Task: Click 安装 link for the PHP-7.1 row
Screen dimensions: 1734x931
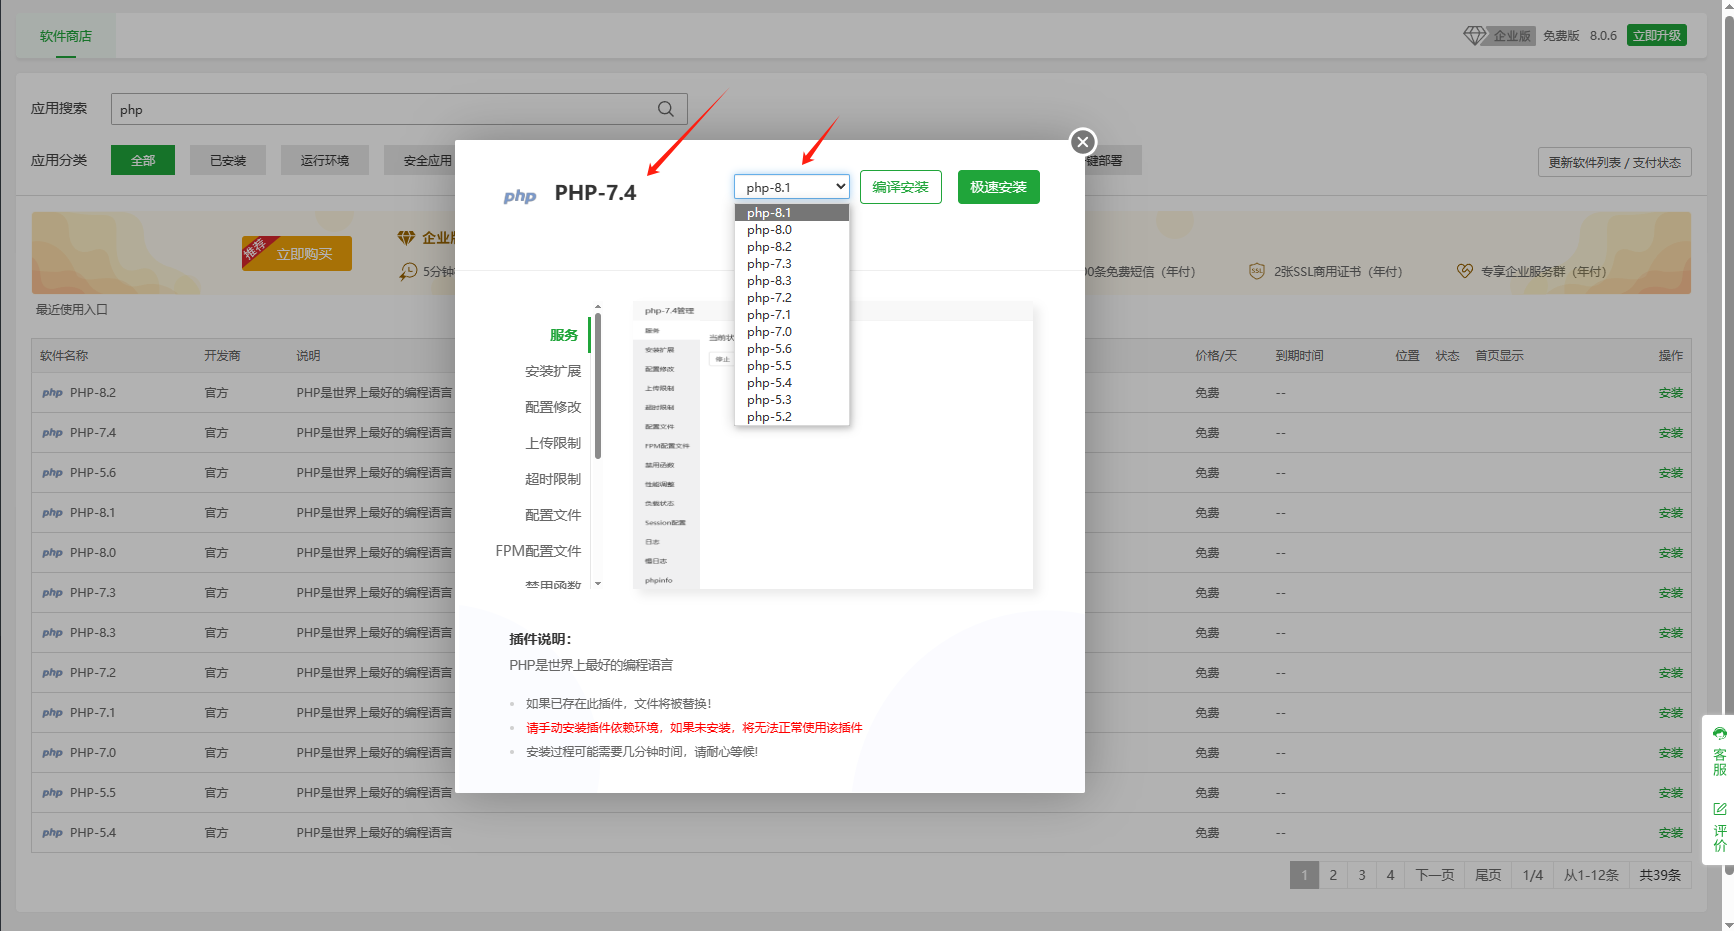Action: [x=1670, y=713]
